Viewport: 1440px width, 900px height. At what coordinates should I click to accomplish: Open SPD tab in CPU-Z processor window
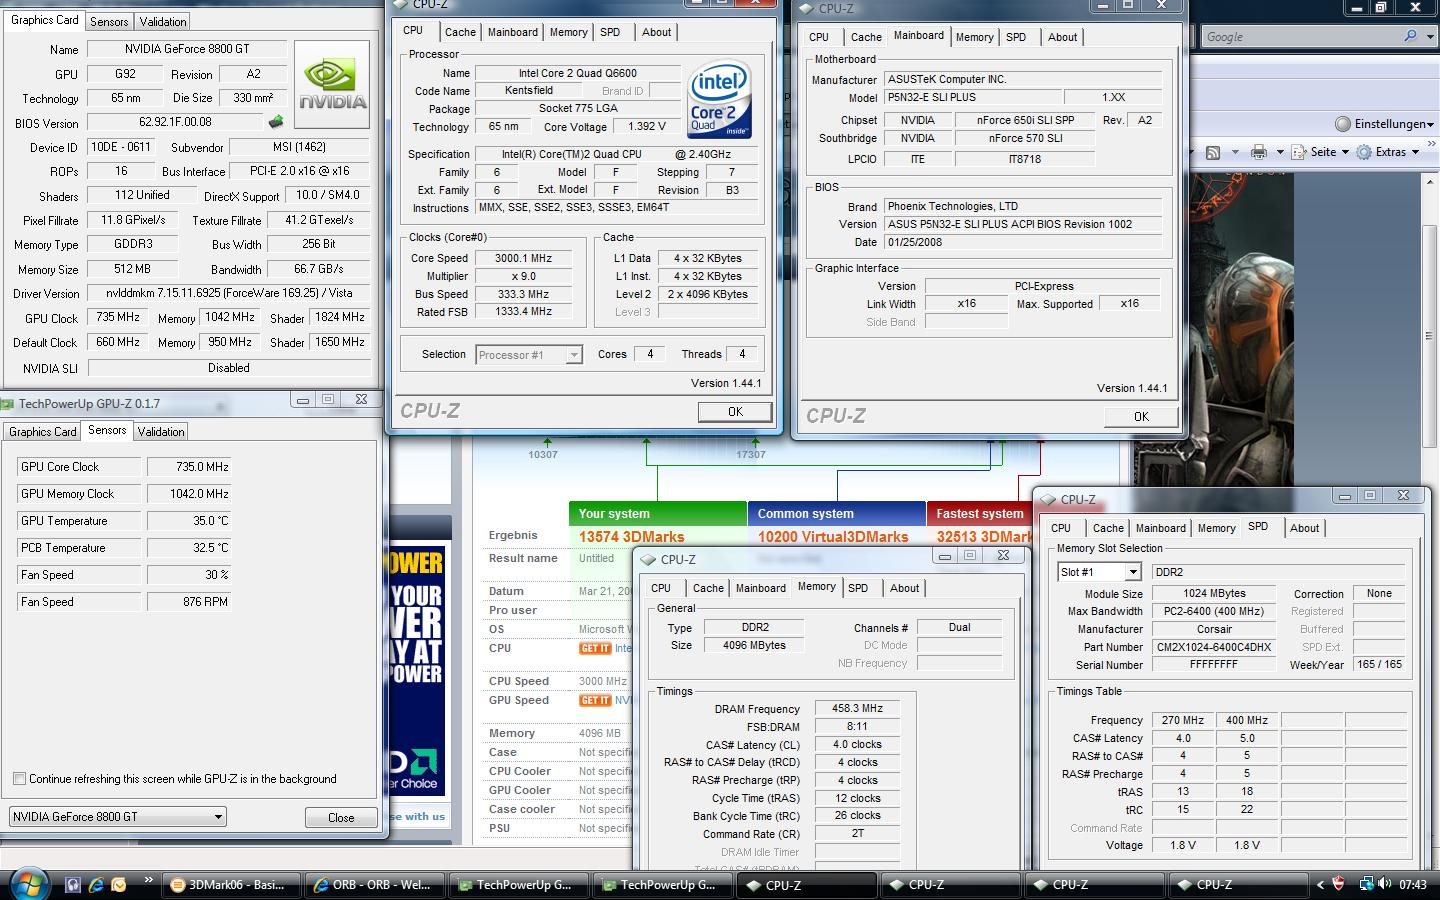(610, 32)
